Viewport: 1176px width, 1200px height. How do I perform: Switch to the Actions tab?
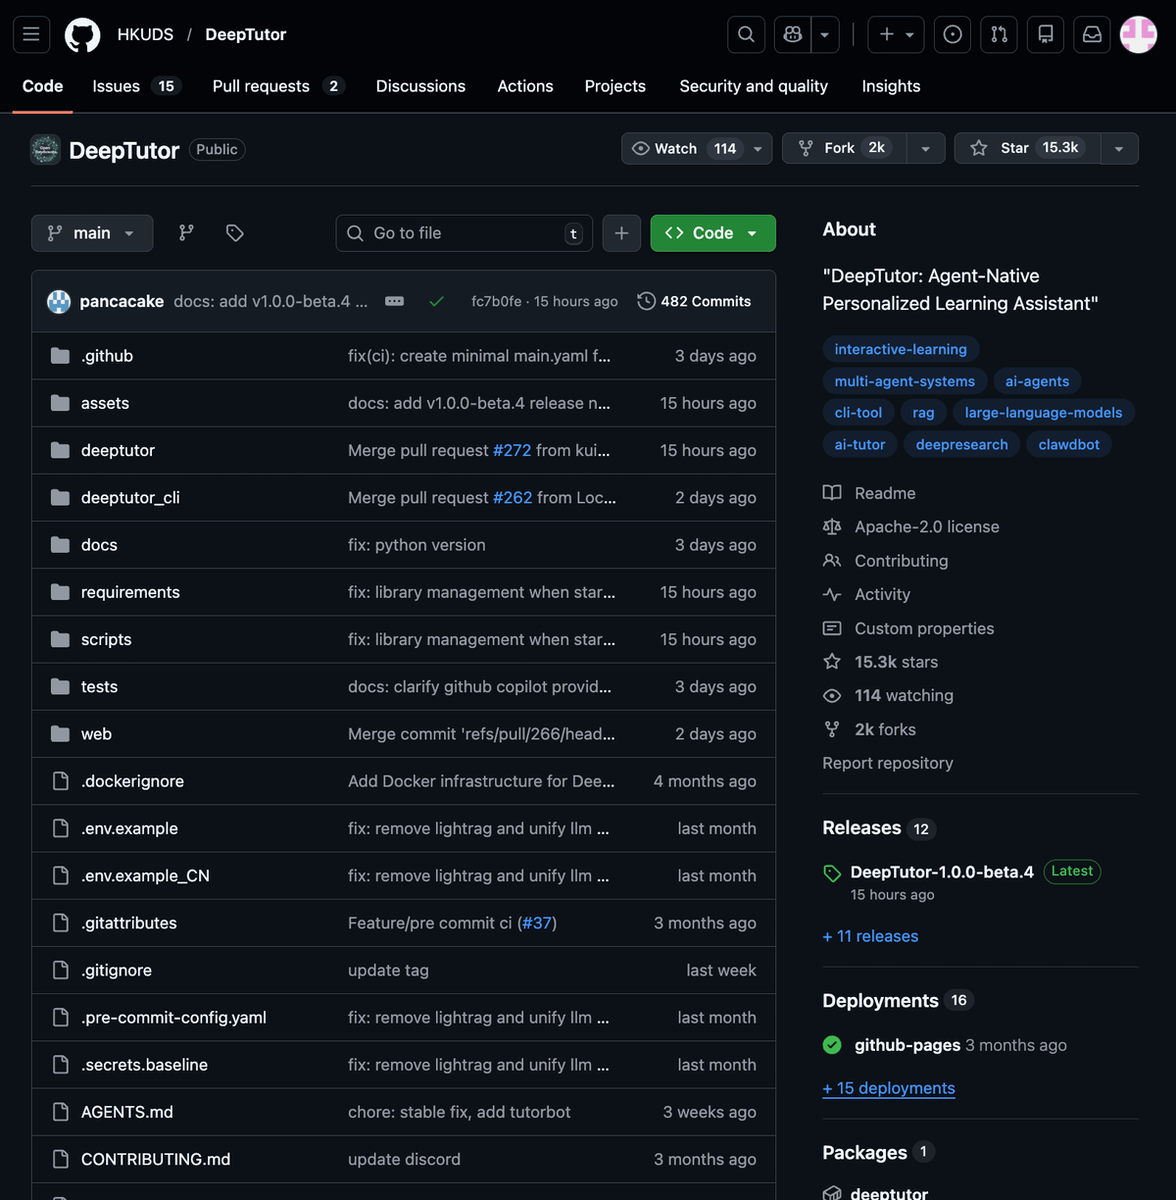(x=525, y=86)
